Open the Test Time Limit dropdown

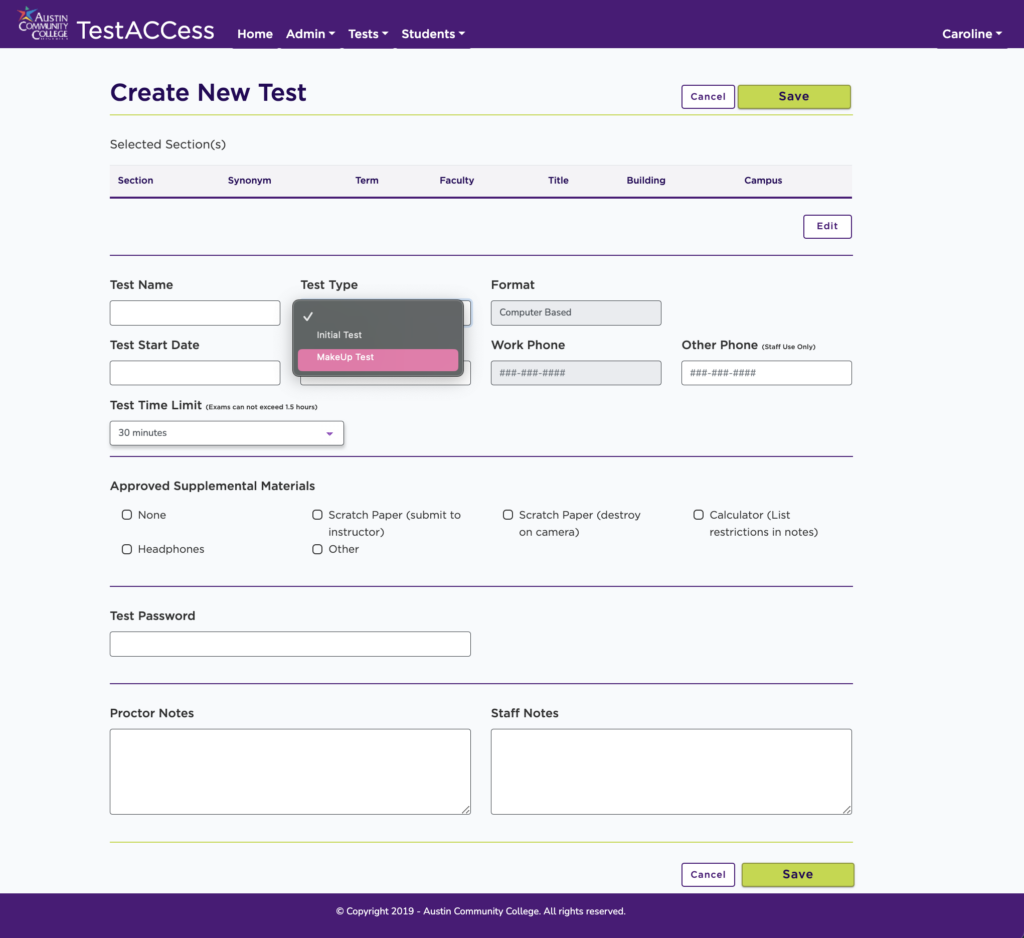226,433
